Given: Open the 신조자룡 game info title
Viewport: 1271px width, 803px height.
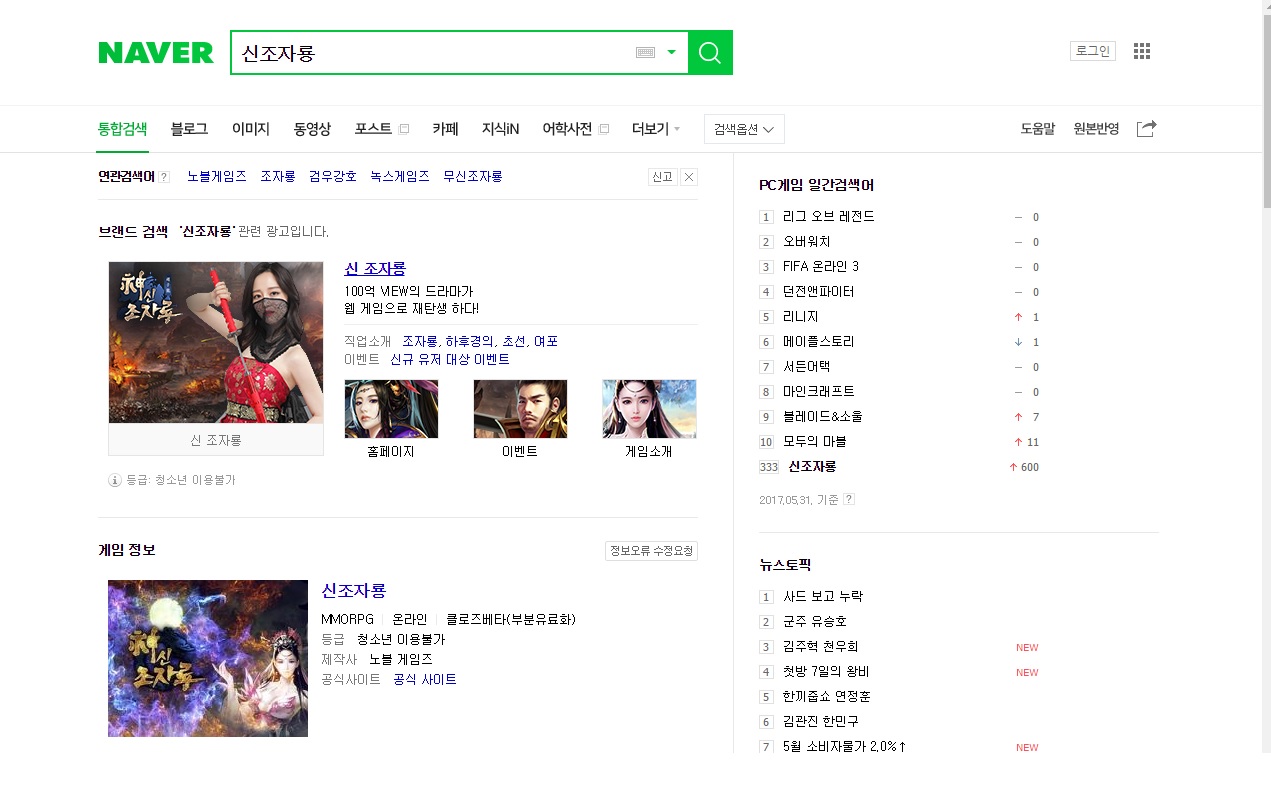Looking at the screenshot, I should point(353,590).
